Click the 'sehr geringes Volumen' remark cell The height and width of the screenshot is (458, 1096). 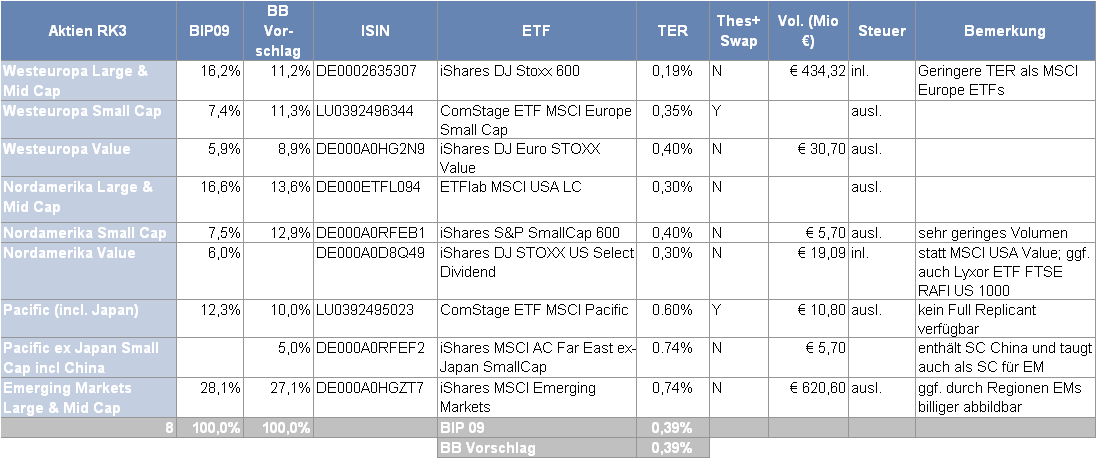coord(1004,233)
